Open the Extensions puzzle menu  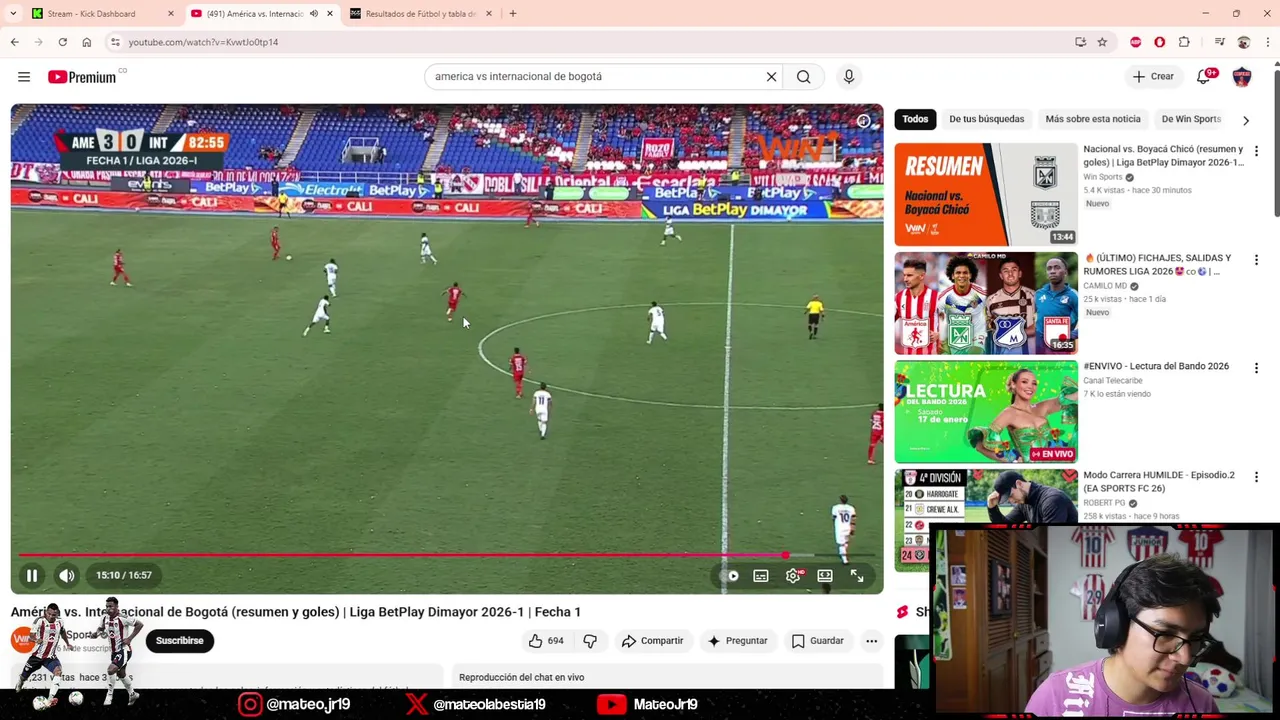1184,42
